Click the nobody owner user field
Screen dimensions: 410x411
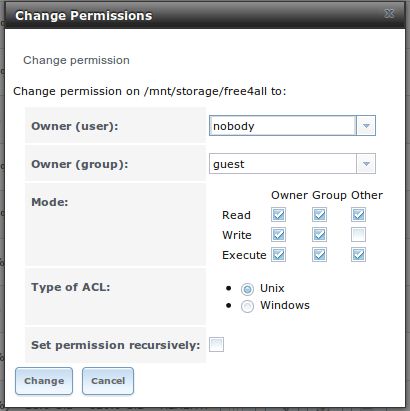coord(283,126)
